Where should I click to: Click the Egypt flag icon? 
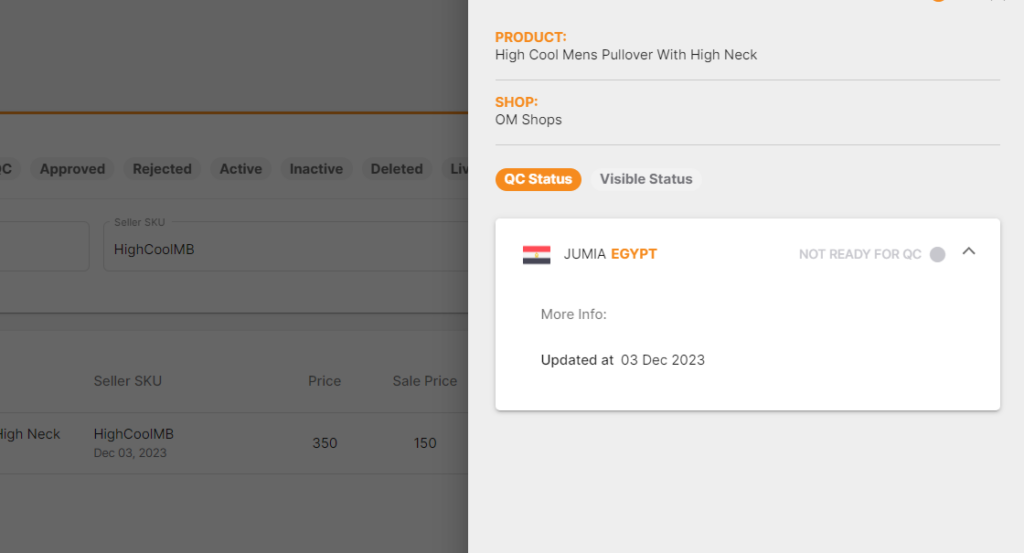point(536,255)
